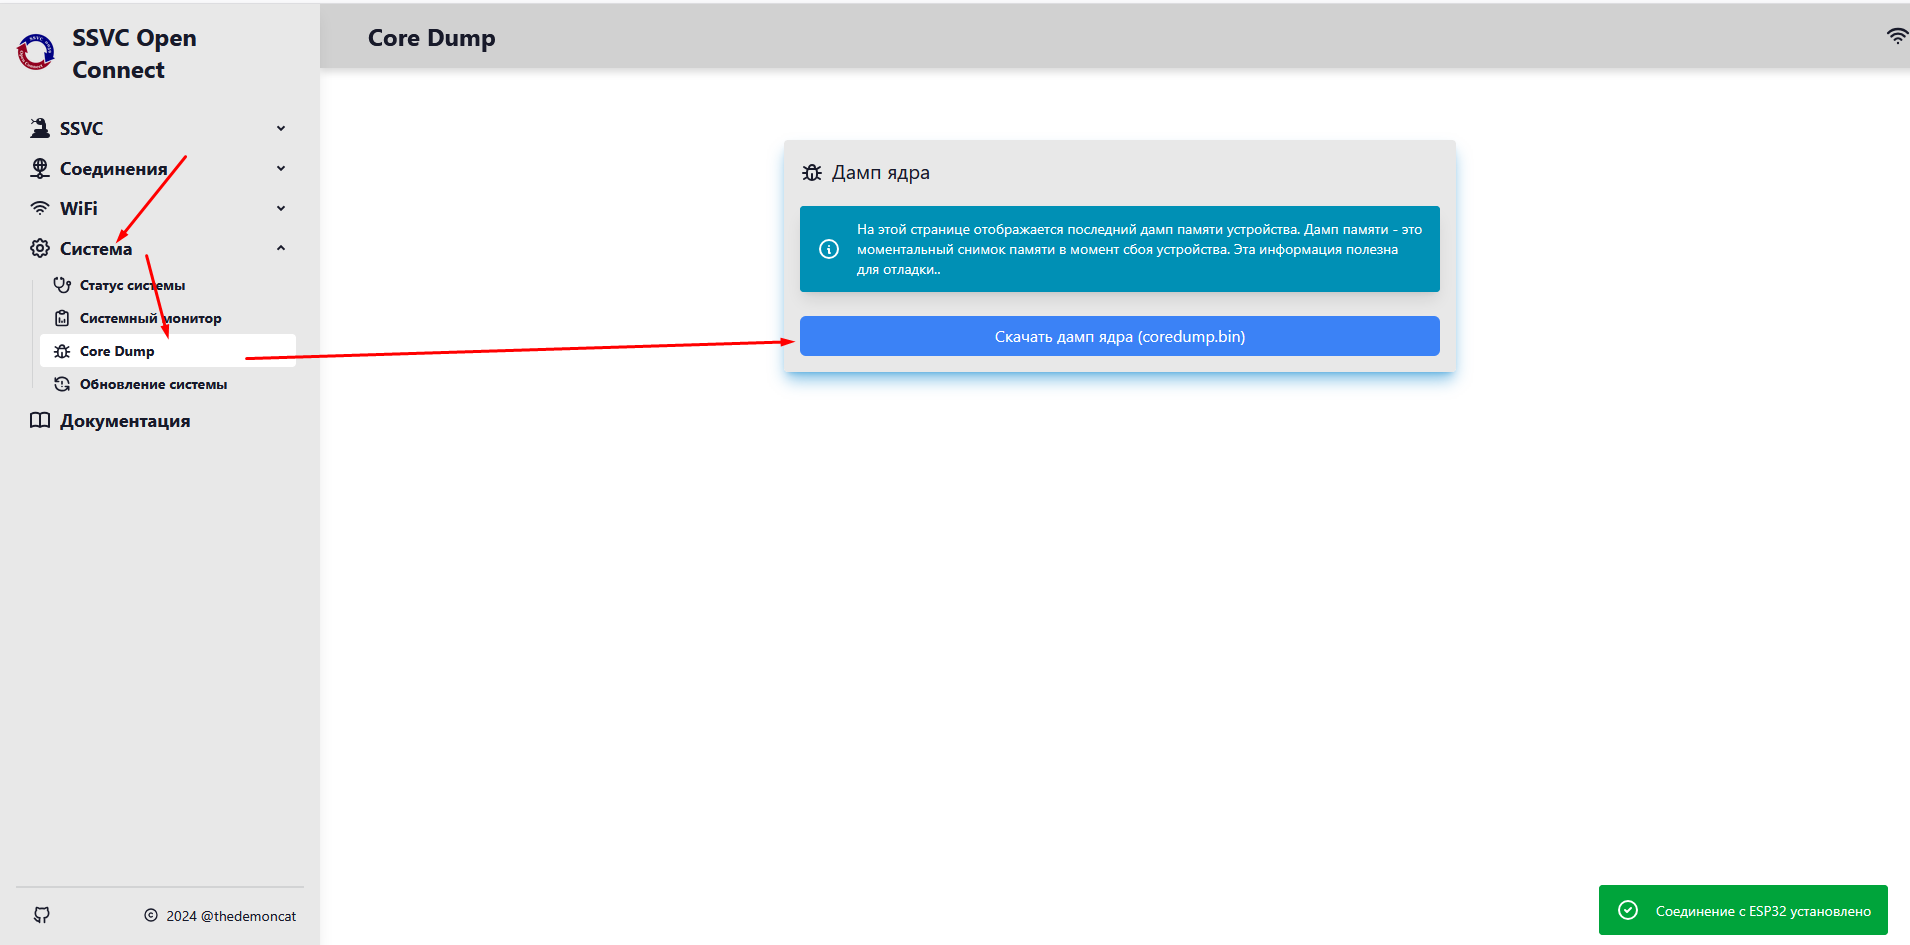Select Core Dump in sidebar
The width and height of the screenshot is (1910, 945).
coord(117,351)
